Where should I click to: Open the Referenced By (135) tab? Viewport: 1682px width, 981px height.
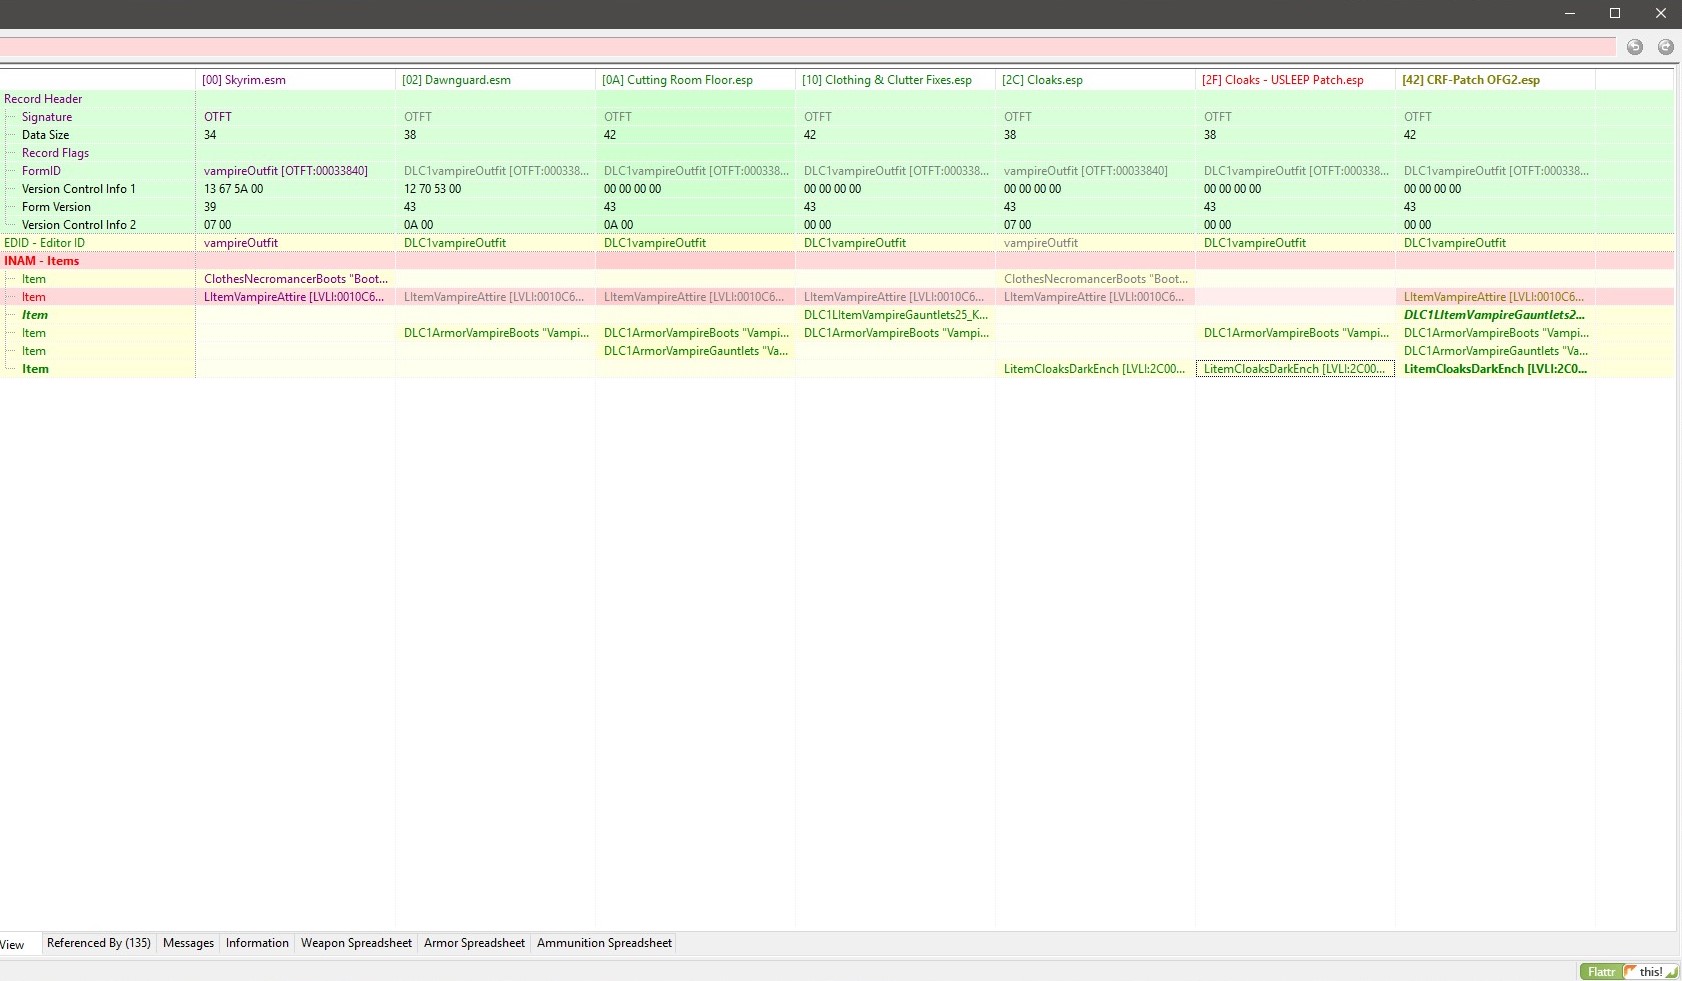(x=99, y=943)
